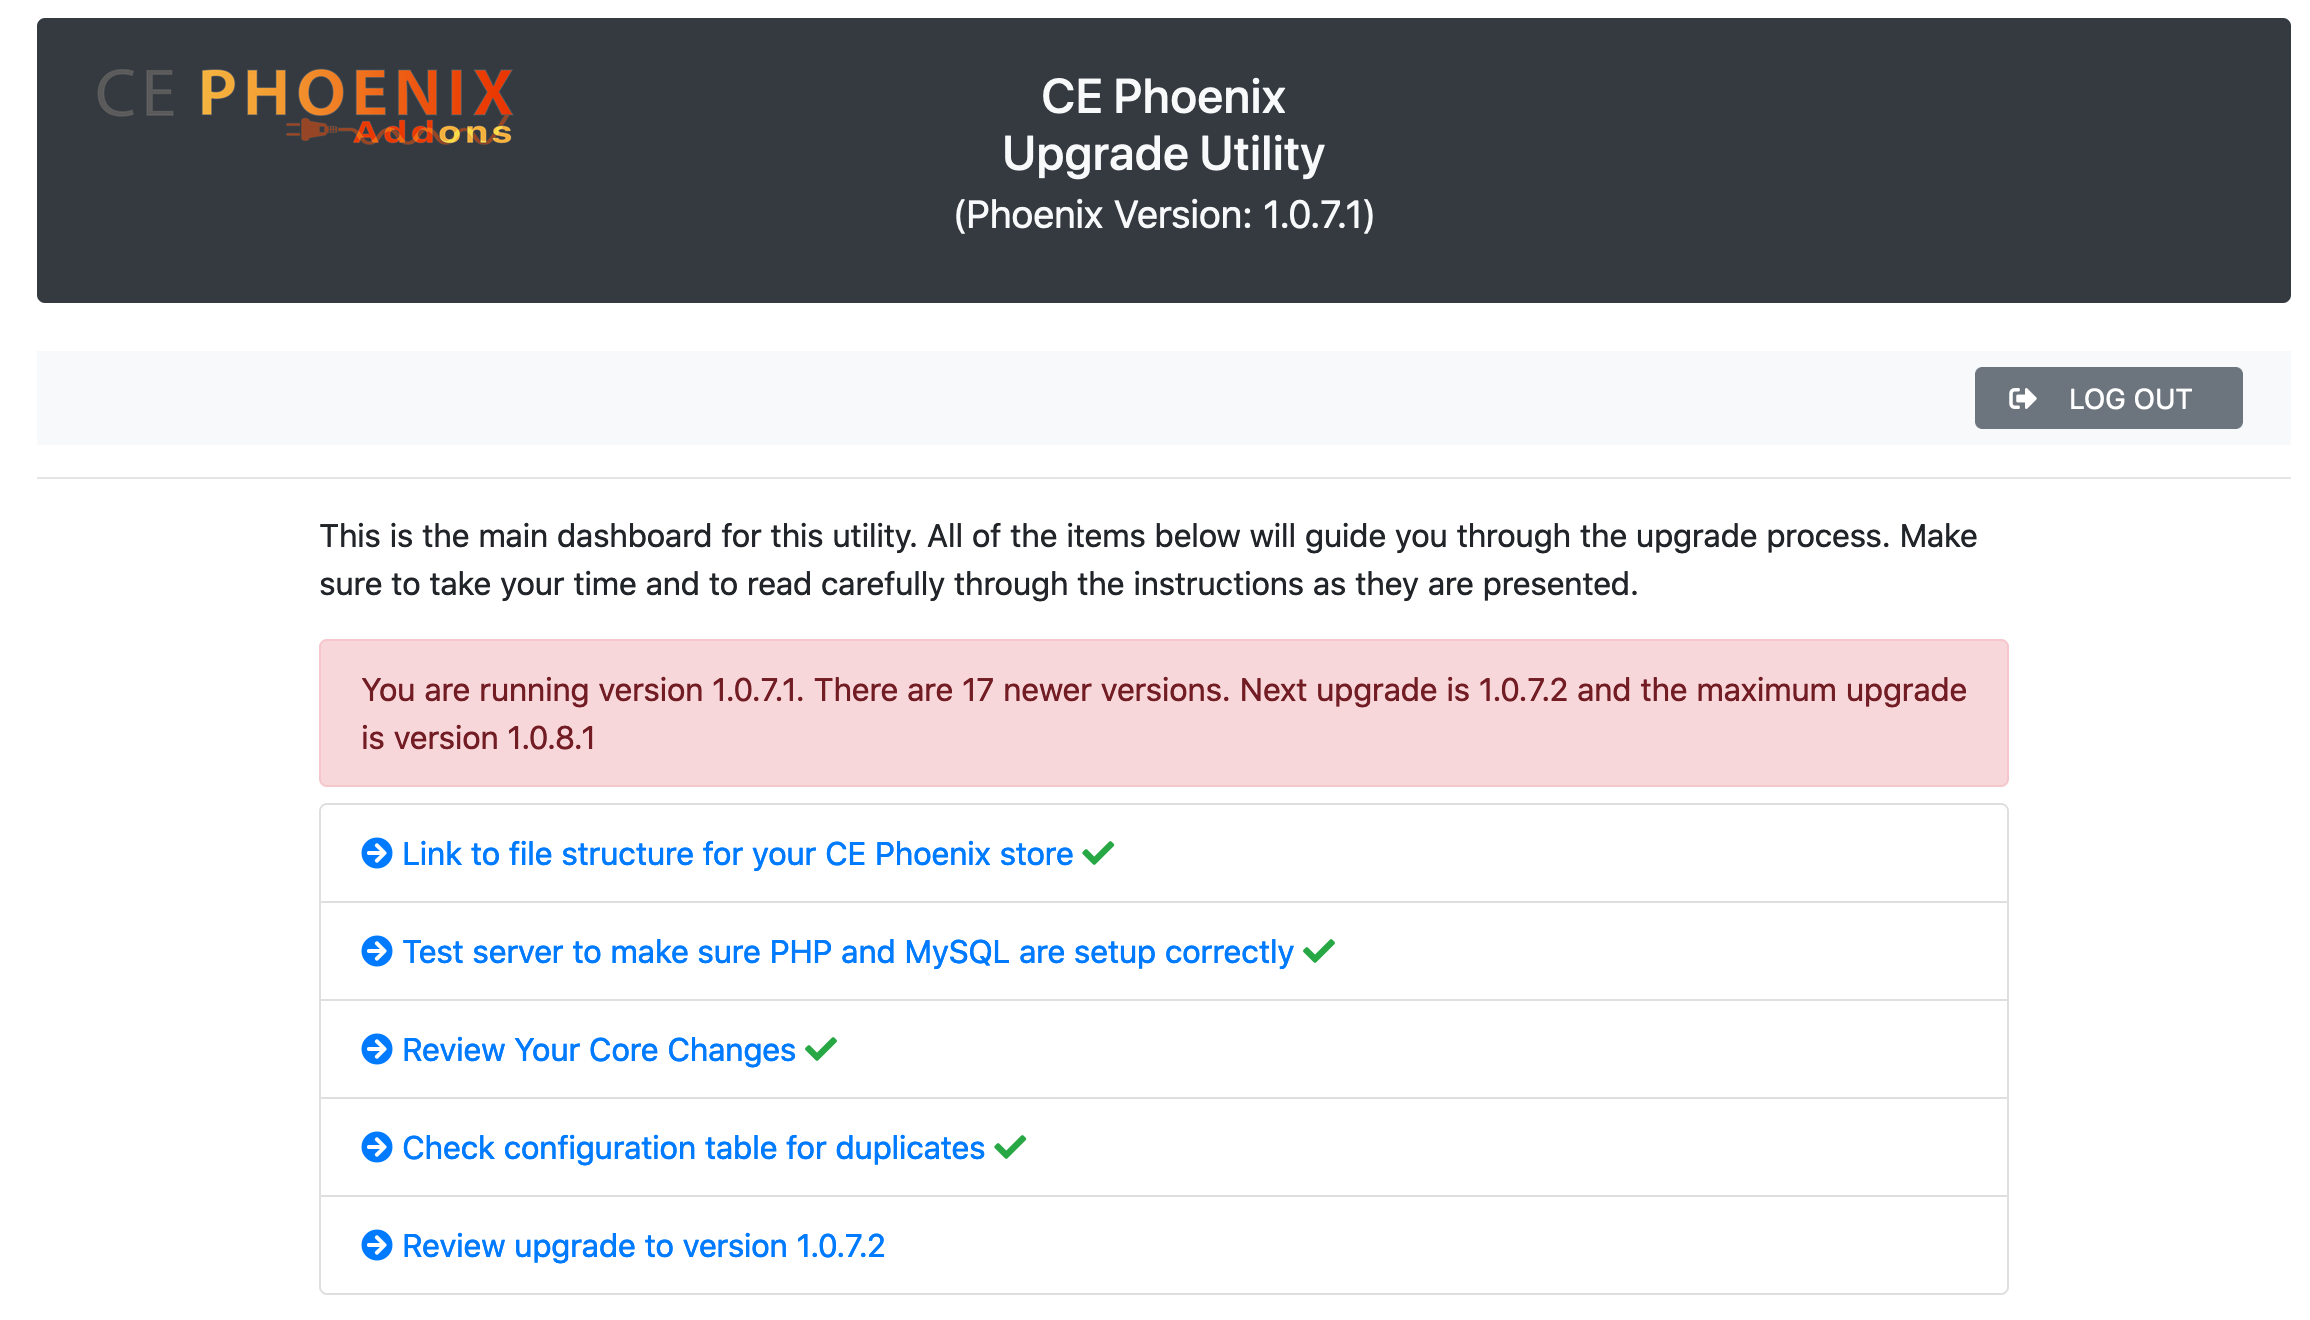The image size is (2310, 1320).
Task: Click the CE Phoenix Addons logo
Action: 305,106
